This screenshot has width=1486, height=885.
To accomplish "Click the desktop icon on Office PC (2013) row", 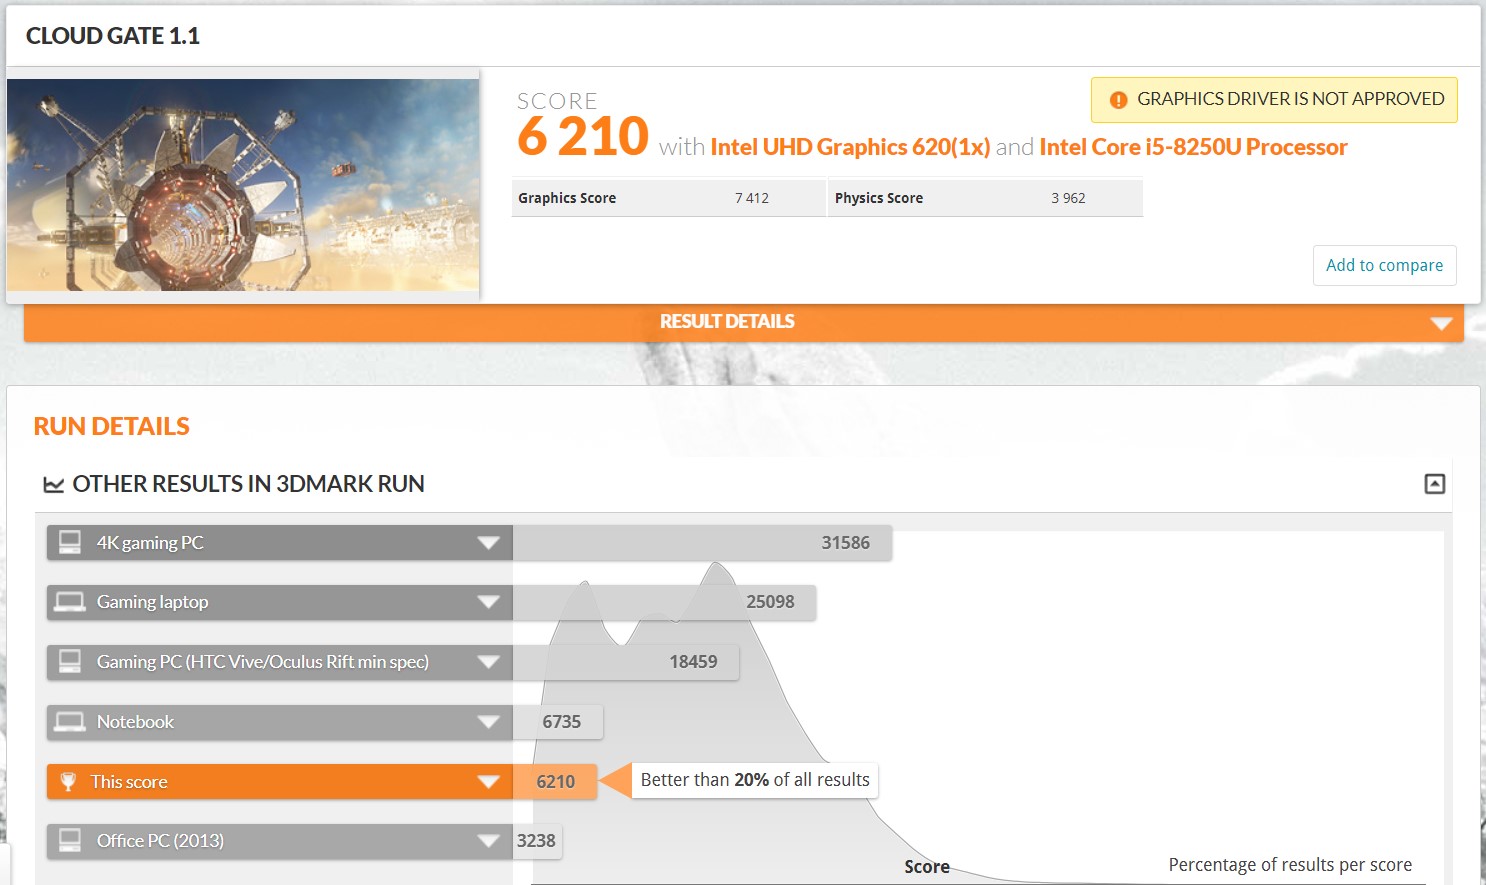I will (x=70, y=840).
